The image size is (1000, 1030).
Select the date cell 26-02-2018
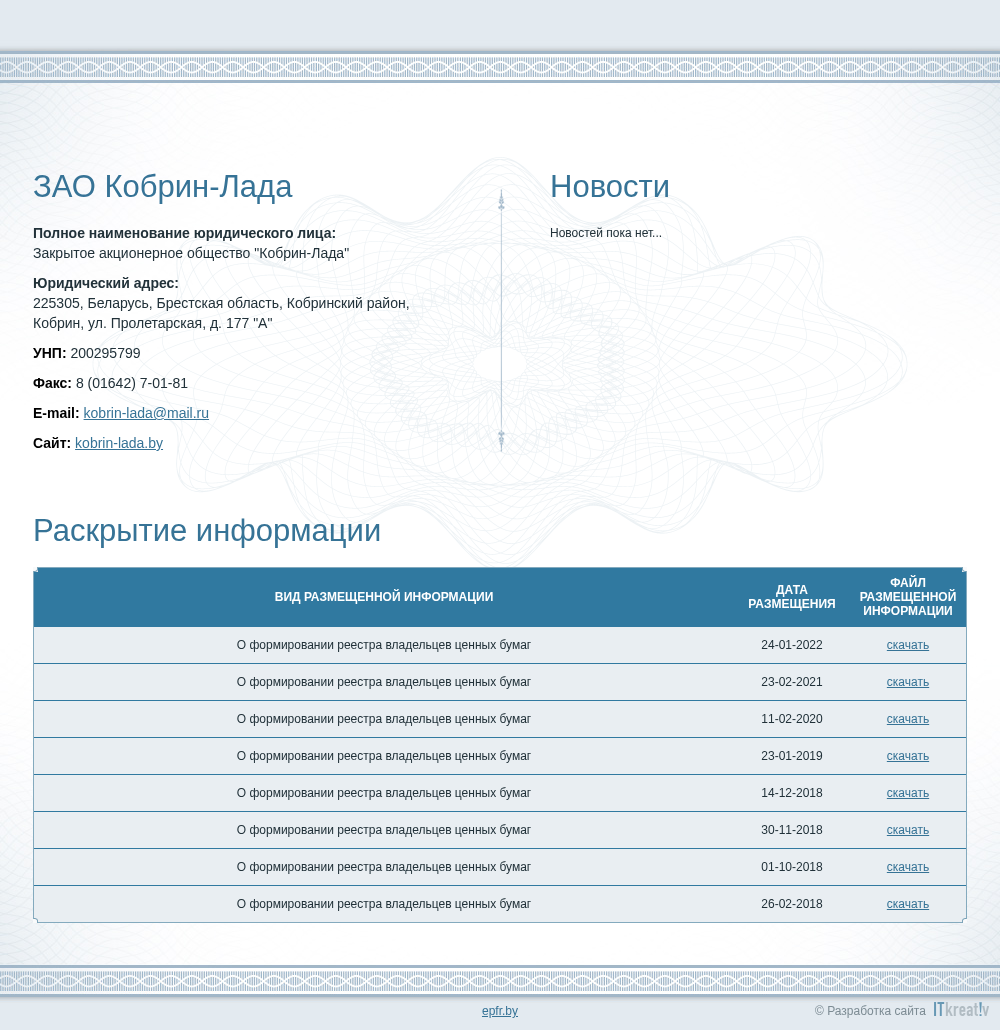tap(792, 904)
